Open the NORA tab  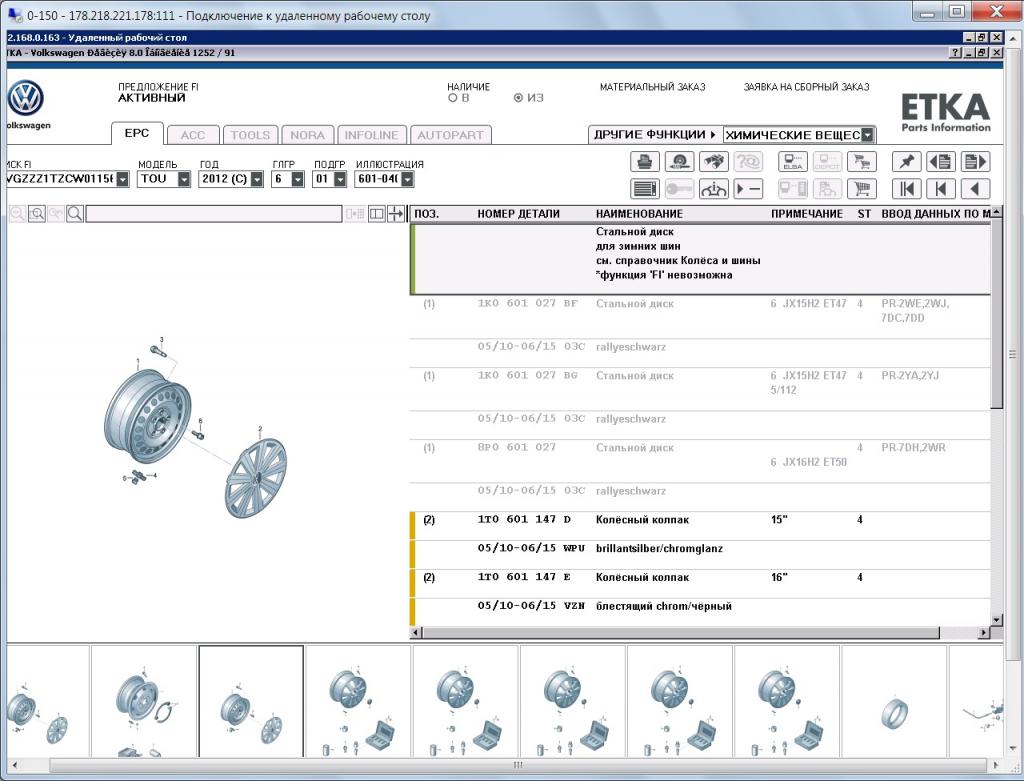[x=308, y=135]
